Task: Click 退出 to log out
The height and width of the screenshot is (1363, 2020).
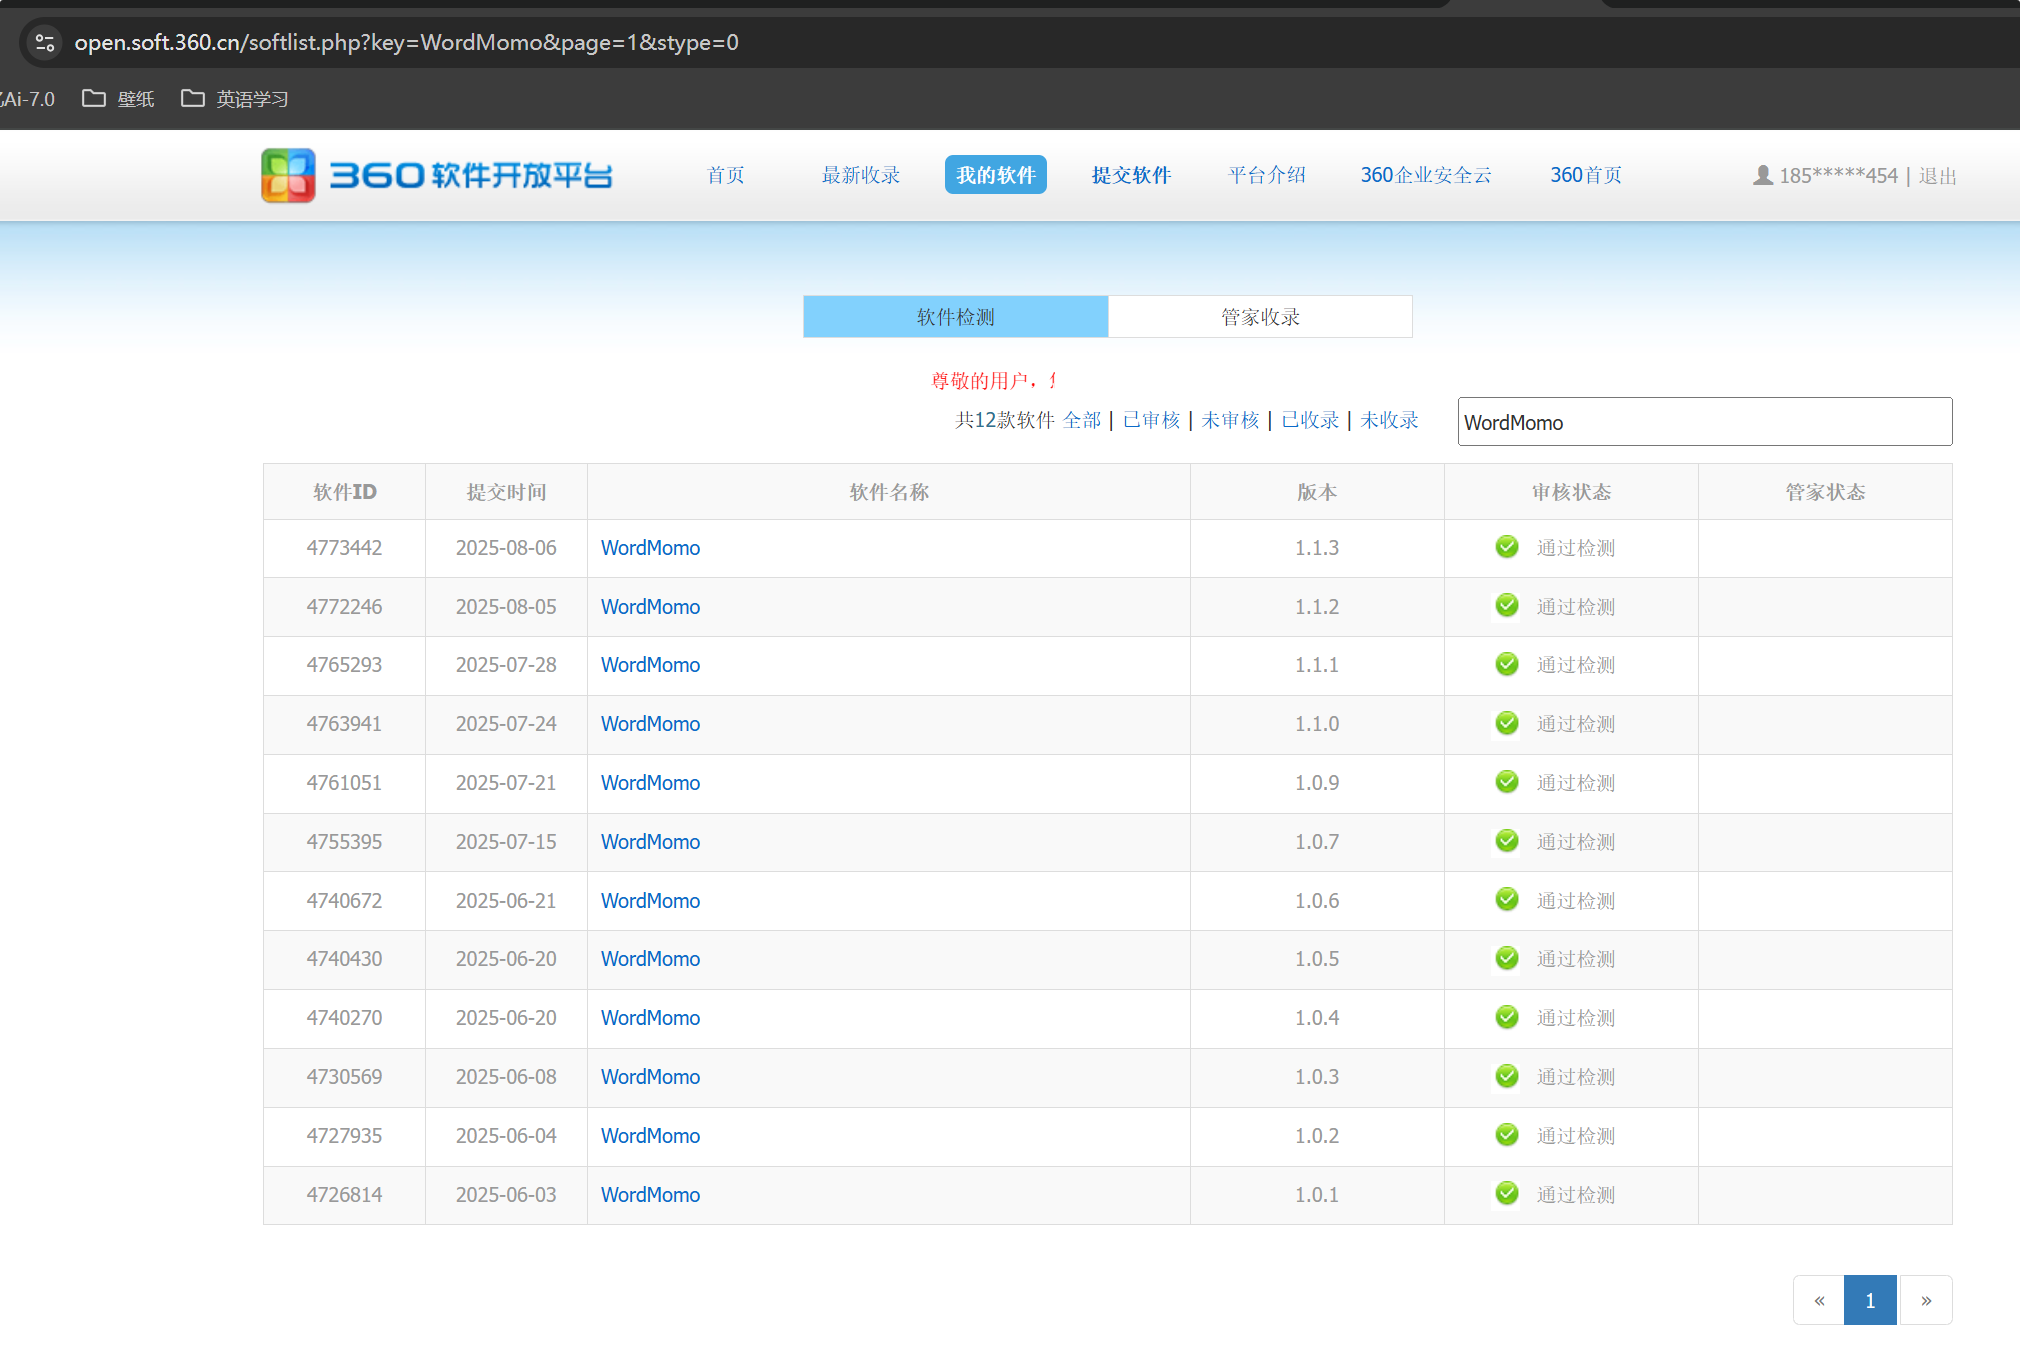Action: (x=1937, y=176)
